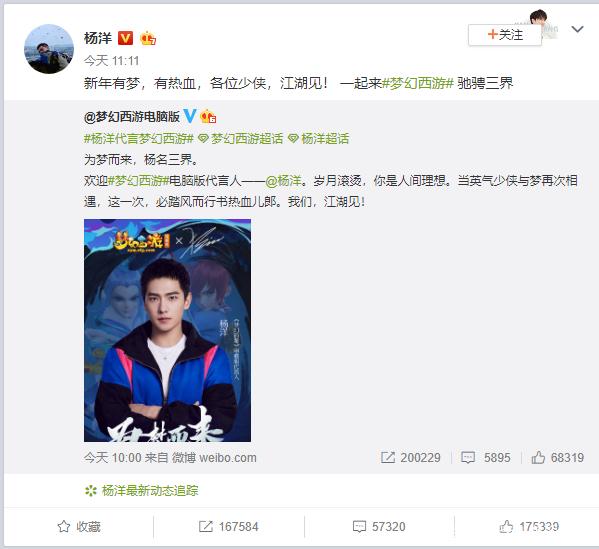Image resolution: width=599 pixels, height=549 pixels.
Task: Open the #梦幻西游# hashtag in 杨洋's post
Action: click(418, 83)
